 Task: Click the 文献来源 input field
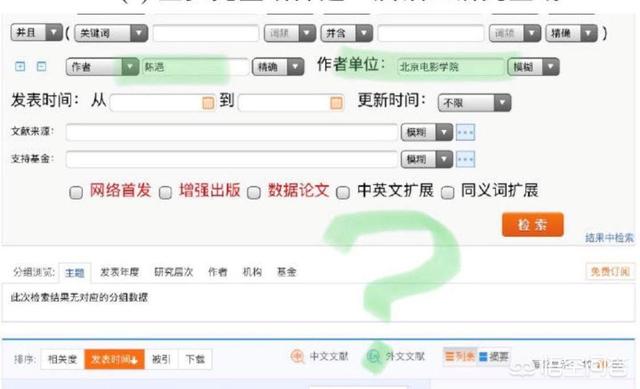point(231,132)
